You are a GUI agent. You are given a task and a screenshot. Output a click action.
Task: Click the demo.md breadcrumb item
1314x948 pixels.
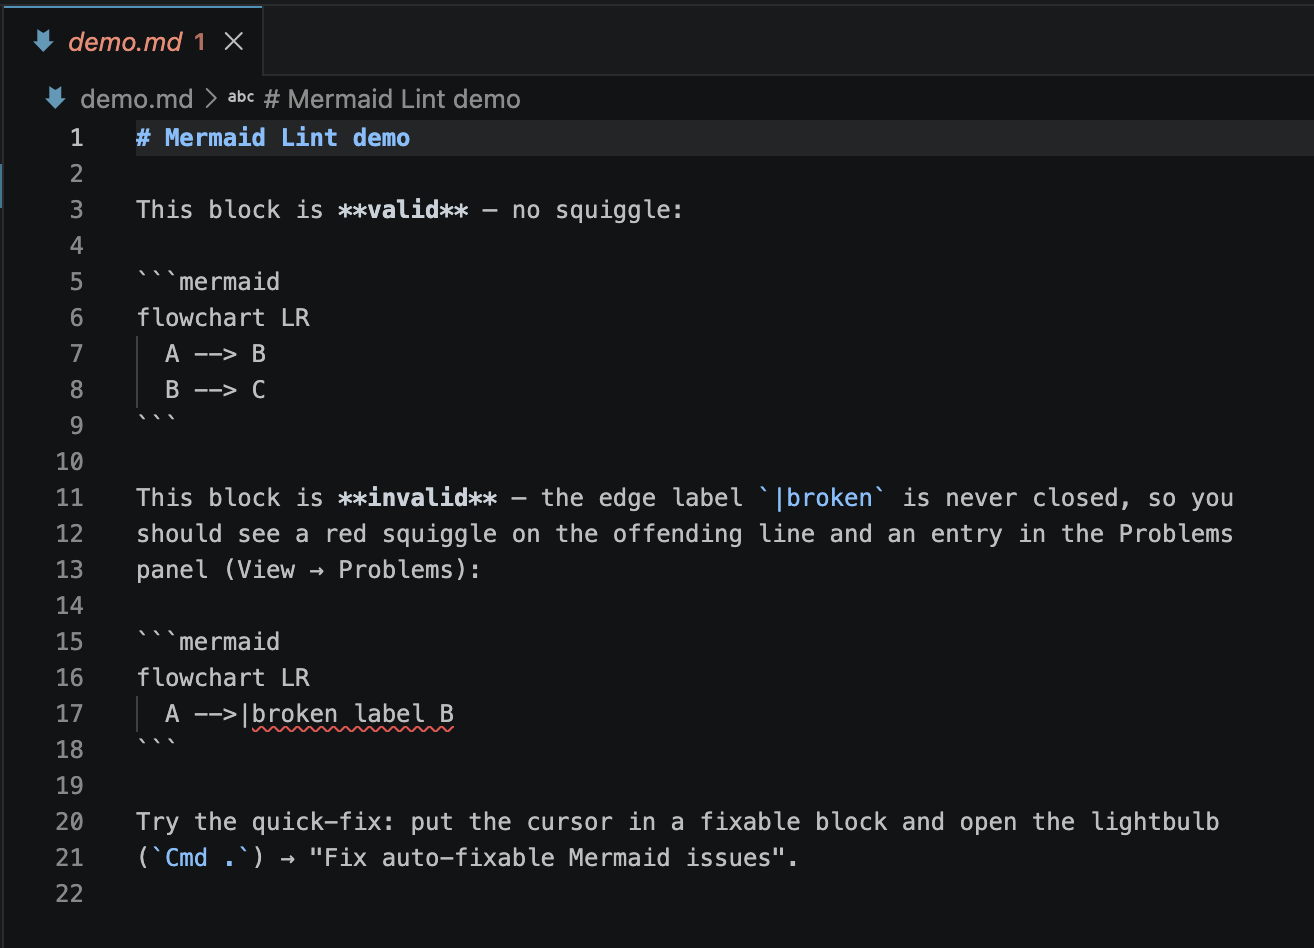[136, 99]
